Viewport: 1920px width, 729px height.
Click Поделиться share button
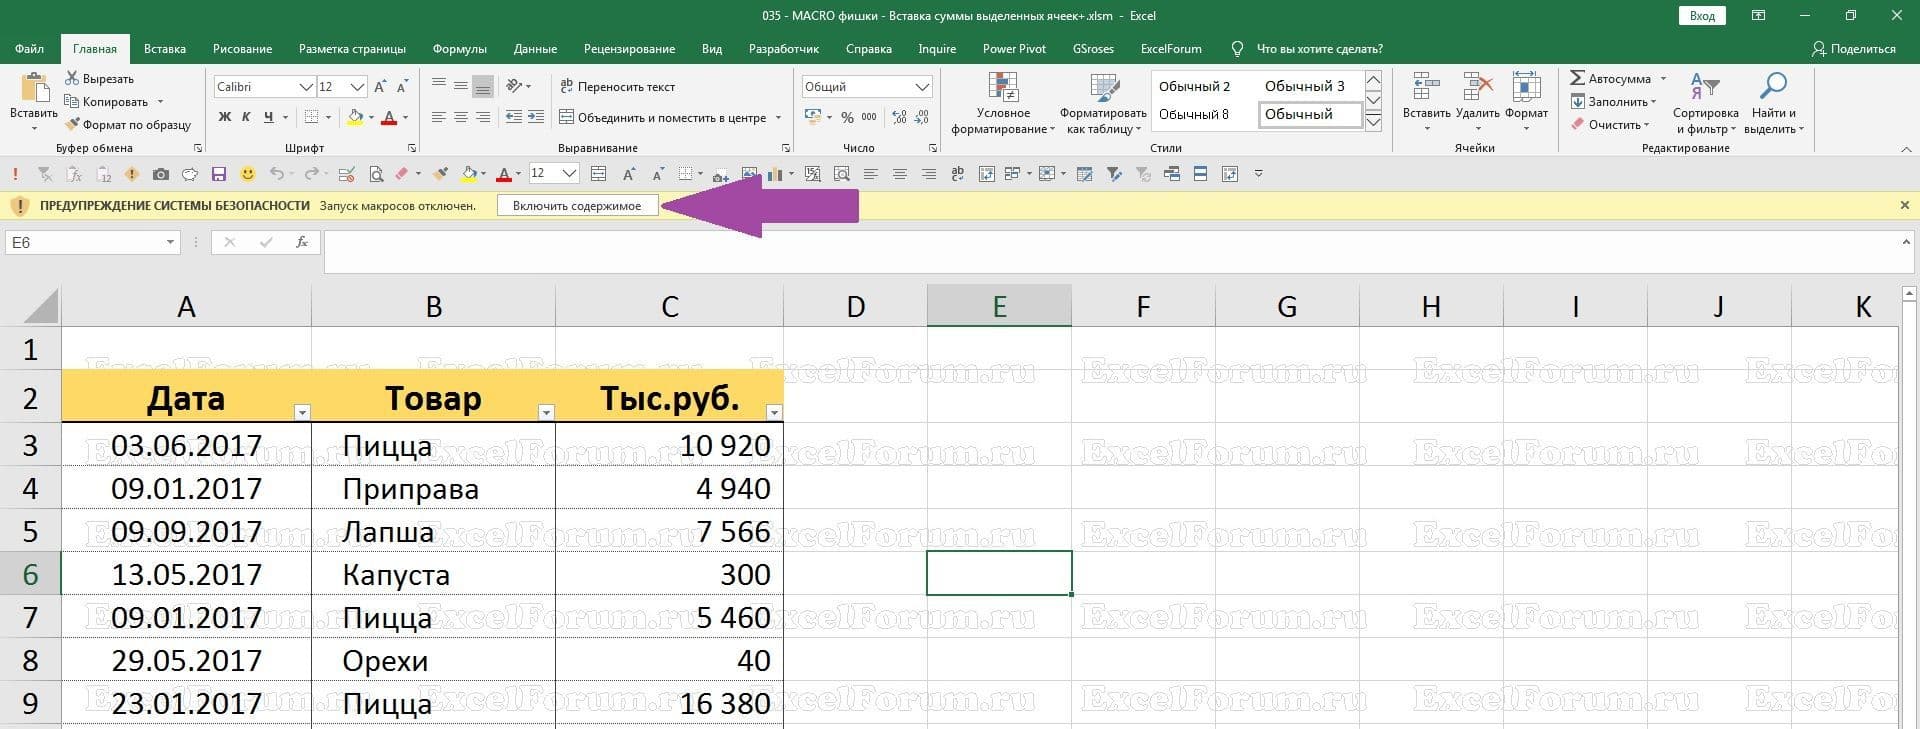coord(1854,48)
